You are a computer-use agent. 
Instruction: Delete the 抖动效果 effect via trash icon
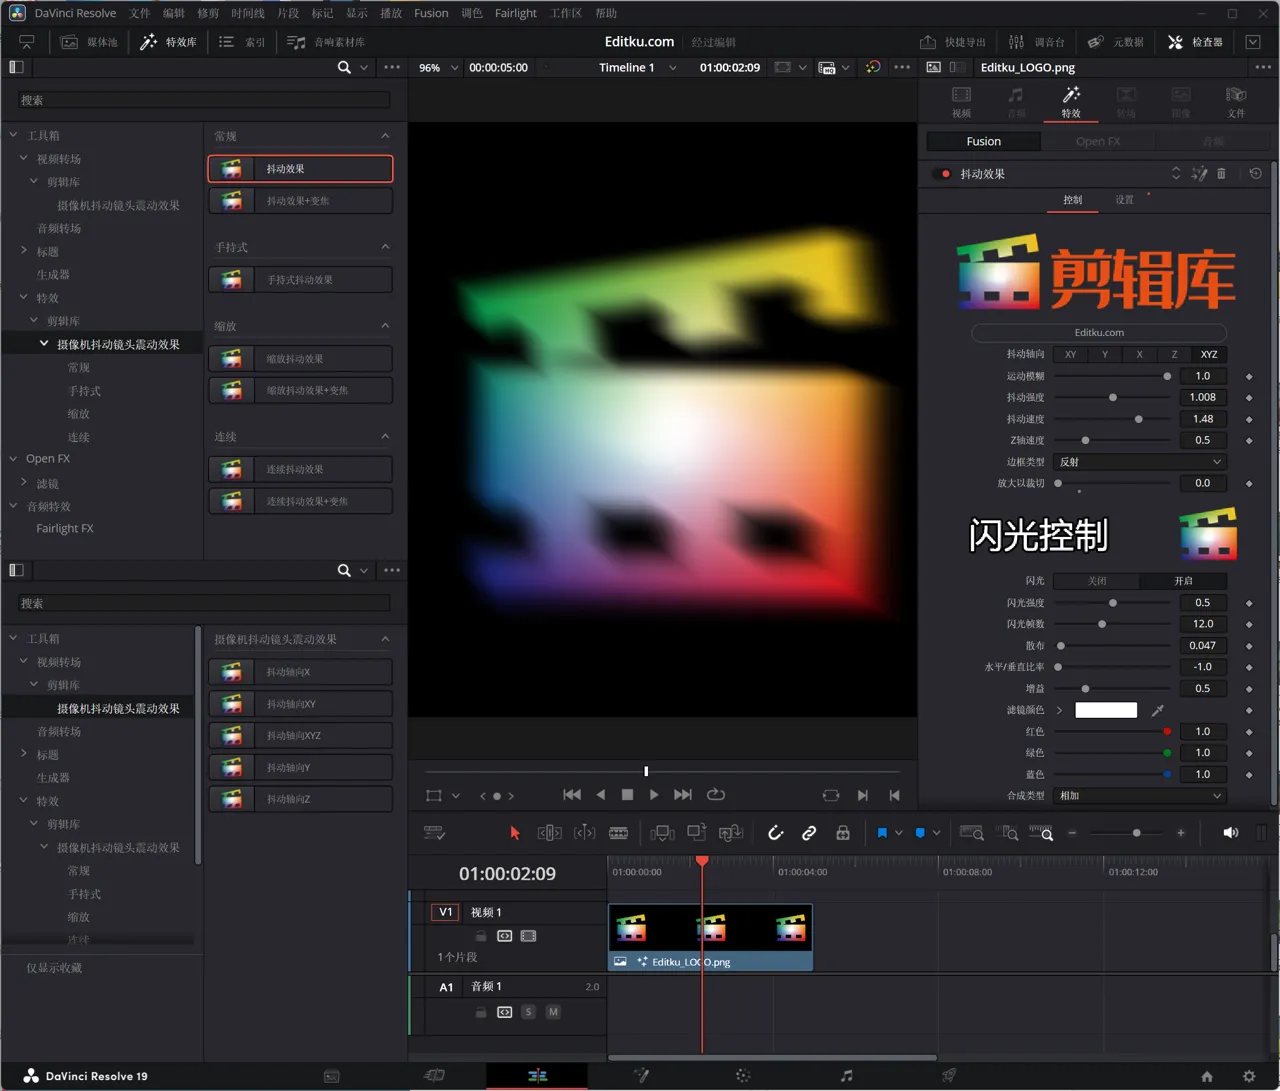(1221, 174)
